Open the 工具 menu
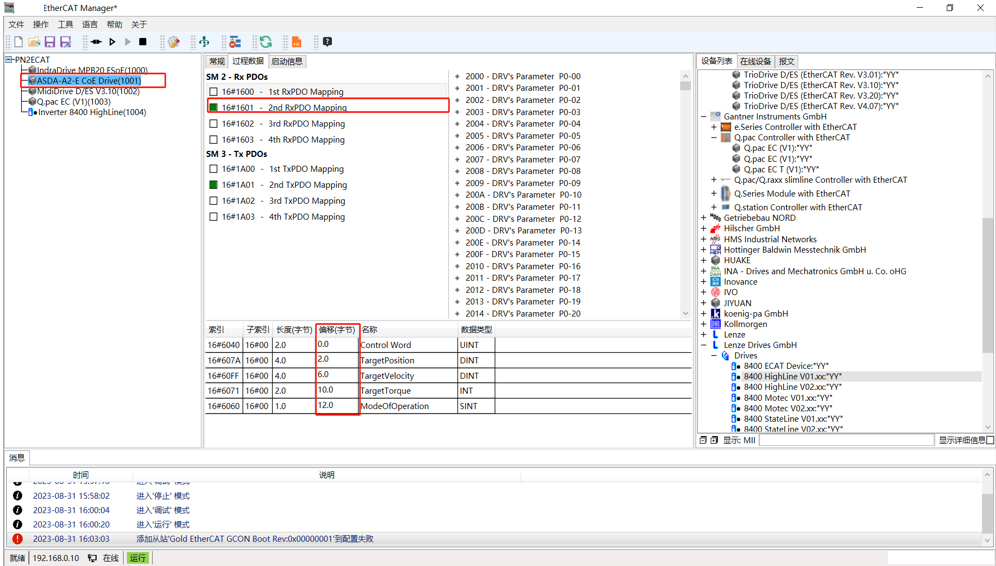 point(65,24)
